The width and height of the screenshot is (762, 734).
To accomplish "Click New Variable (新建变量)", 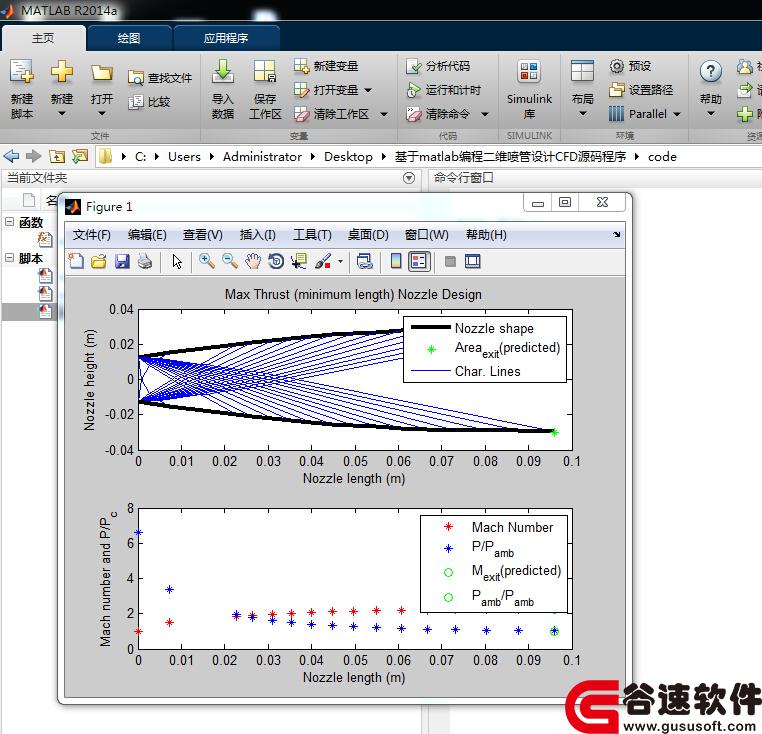I will [326, 66].
